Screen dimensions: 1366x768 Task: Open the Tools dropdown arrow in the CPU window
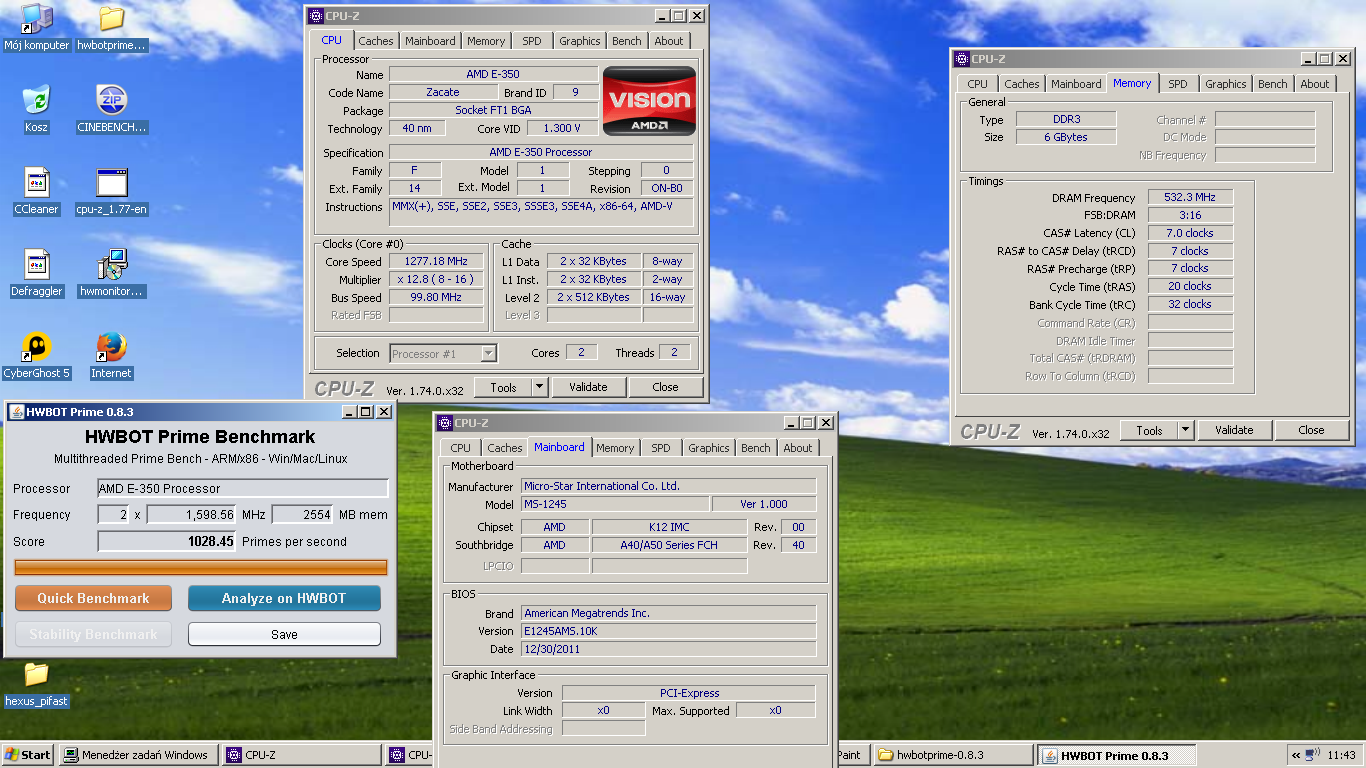coord(540,387)
